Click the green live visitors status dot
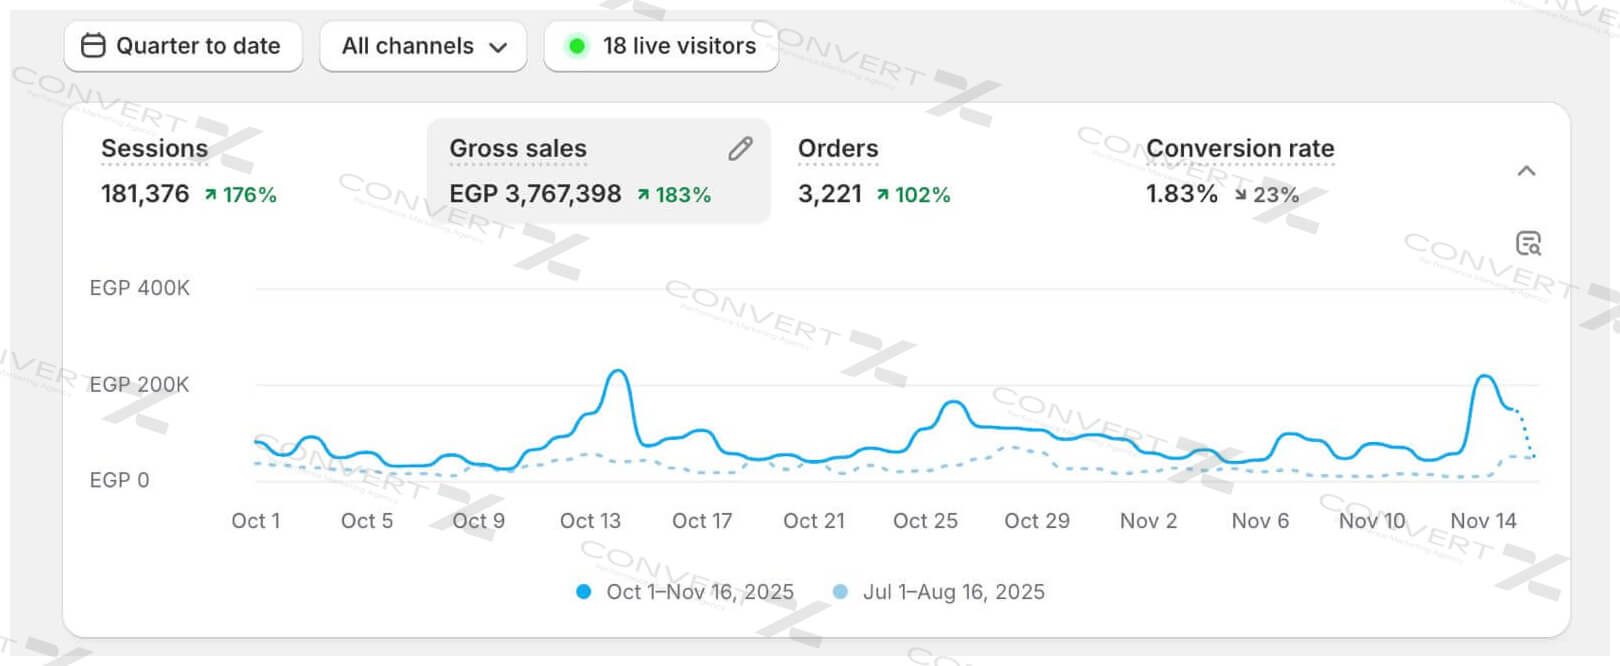 click(577, 46)
